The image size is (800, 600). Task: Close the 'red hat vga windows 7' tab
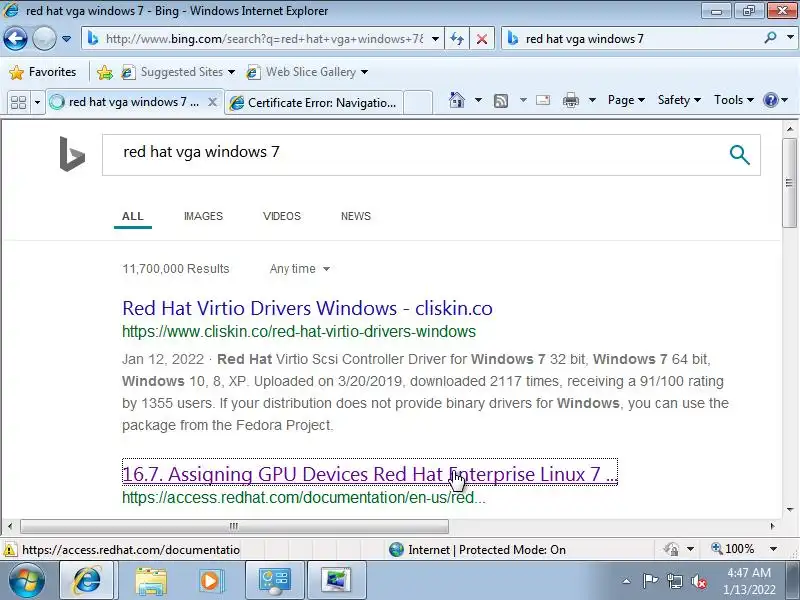(x=213, y=102)
